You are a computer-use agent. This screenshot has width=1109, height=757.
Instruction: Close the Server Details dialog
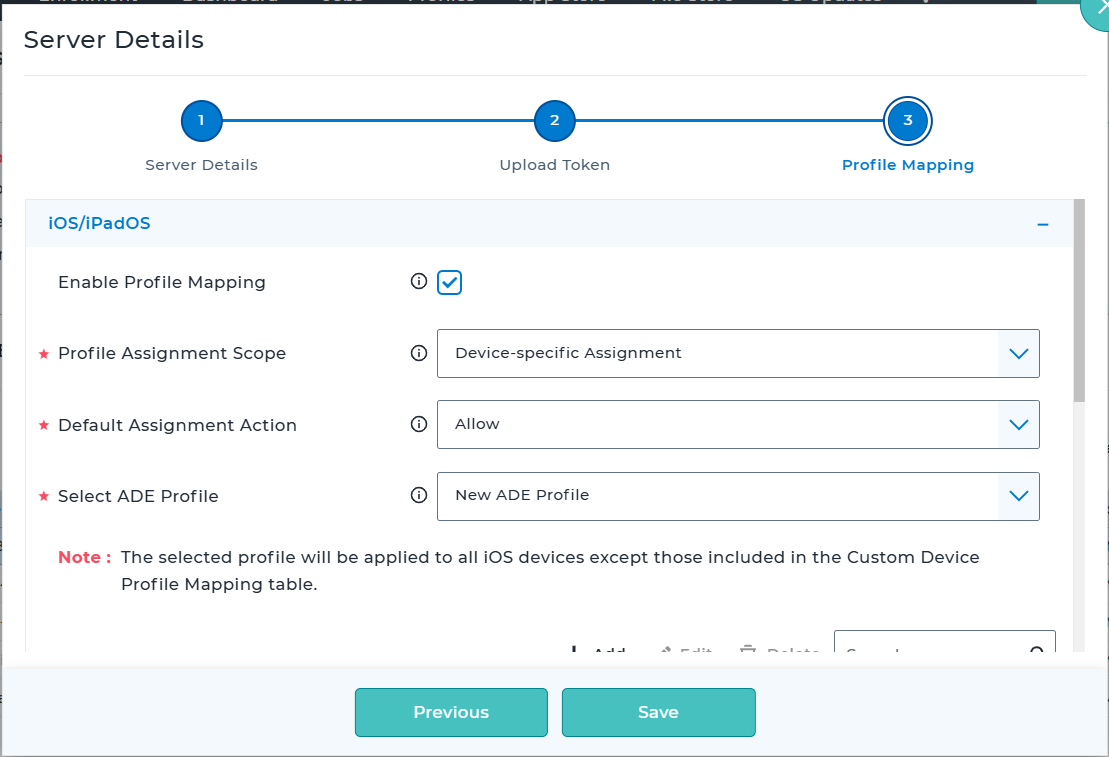point(1098,10)
